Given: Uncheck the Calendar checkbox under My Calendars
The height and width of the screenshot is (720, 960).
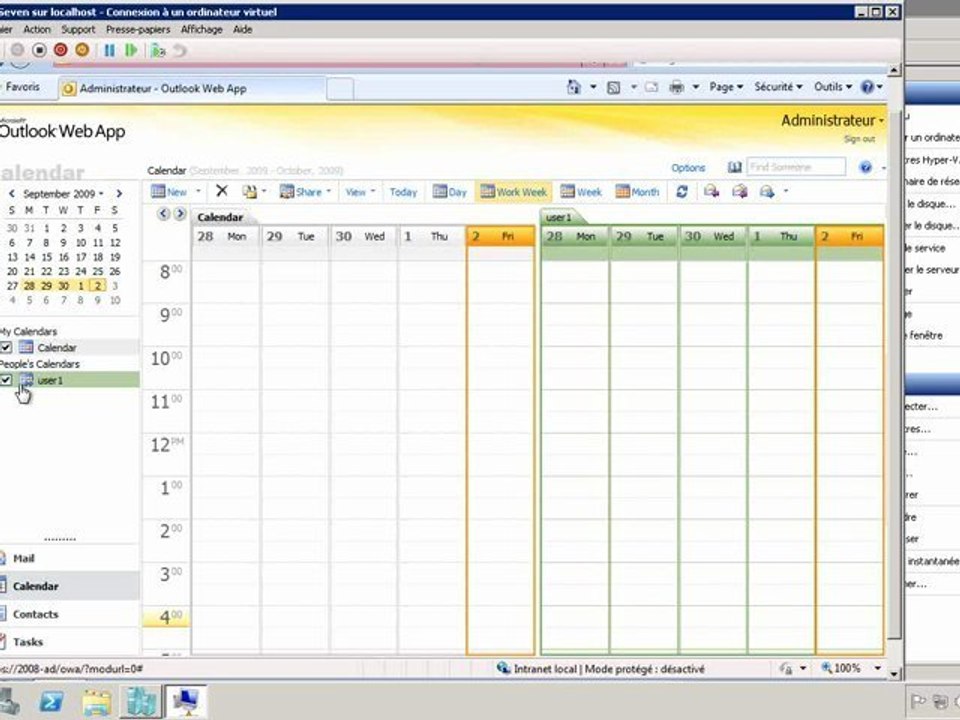Looking at the screenshot, I should pos(6,347).
